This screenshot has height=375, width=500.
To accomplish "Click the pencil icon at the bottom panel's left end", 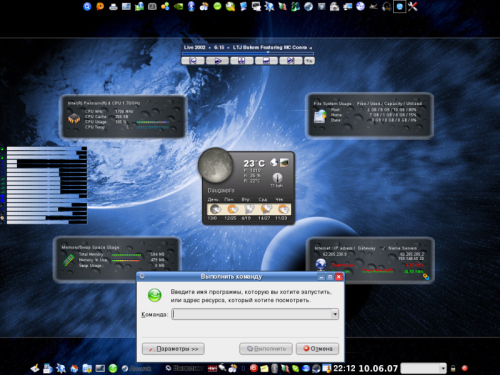I will pos(35,368).
